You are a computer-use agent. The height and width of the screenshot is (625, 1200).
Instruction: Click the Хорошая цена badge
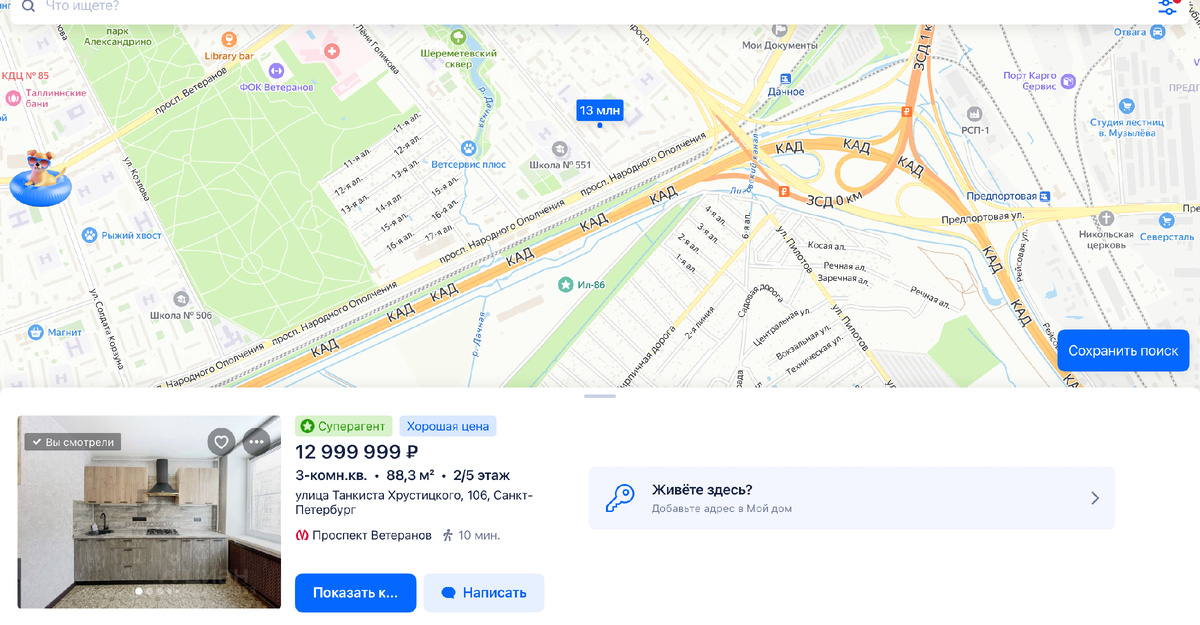pos(448,426)
